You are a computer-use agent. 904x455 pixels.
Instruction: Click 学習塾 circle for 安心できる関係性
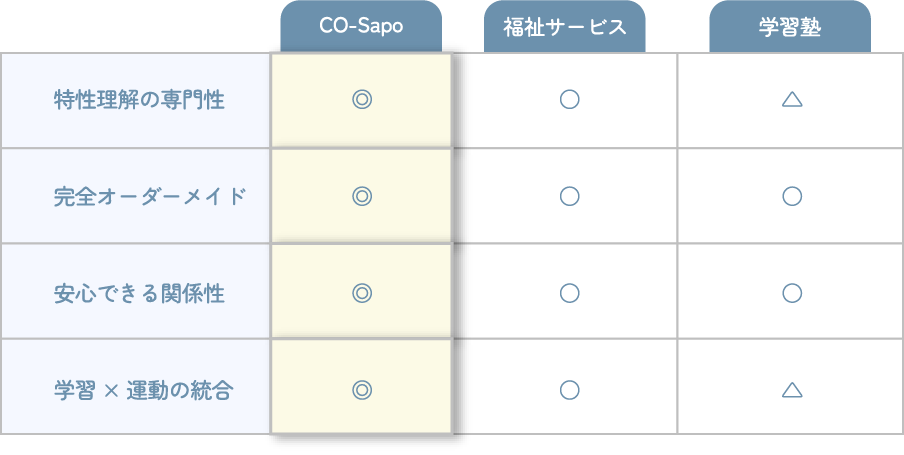click(x=792, y=293)
